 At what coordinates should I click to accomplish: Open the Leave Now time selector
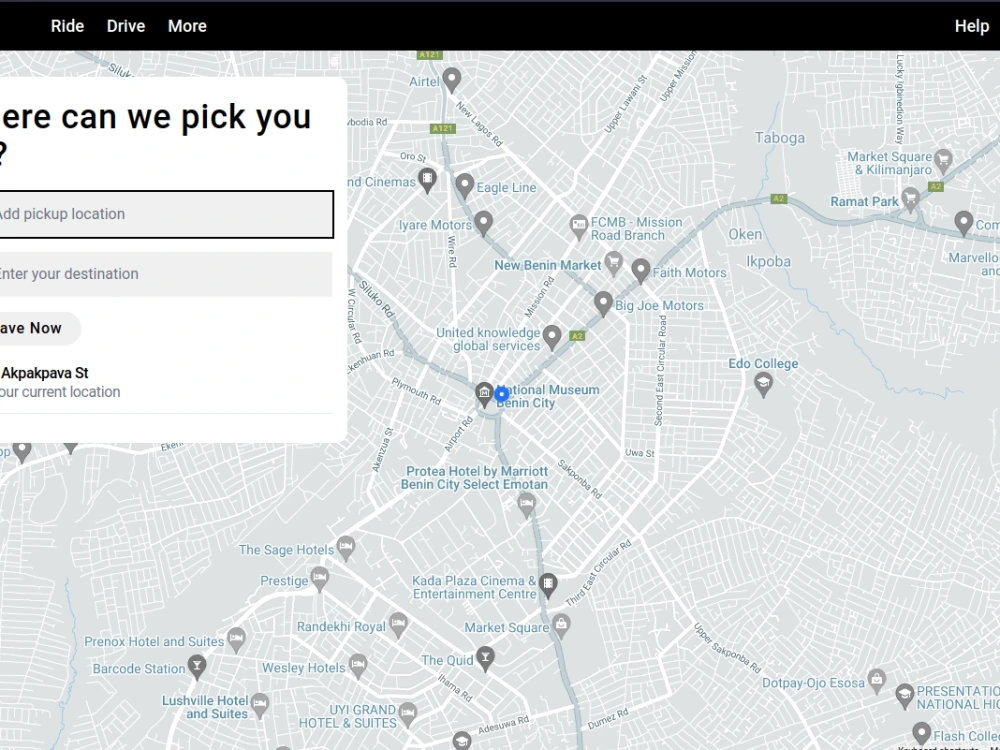[x=40, y=328]
